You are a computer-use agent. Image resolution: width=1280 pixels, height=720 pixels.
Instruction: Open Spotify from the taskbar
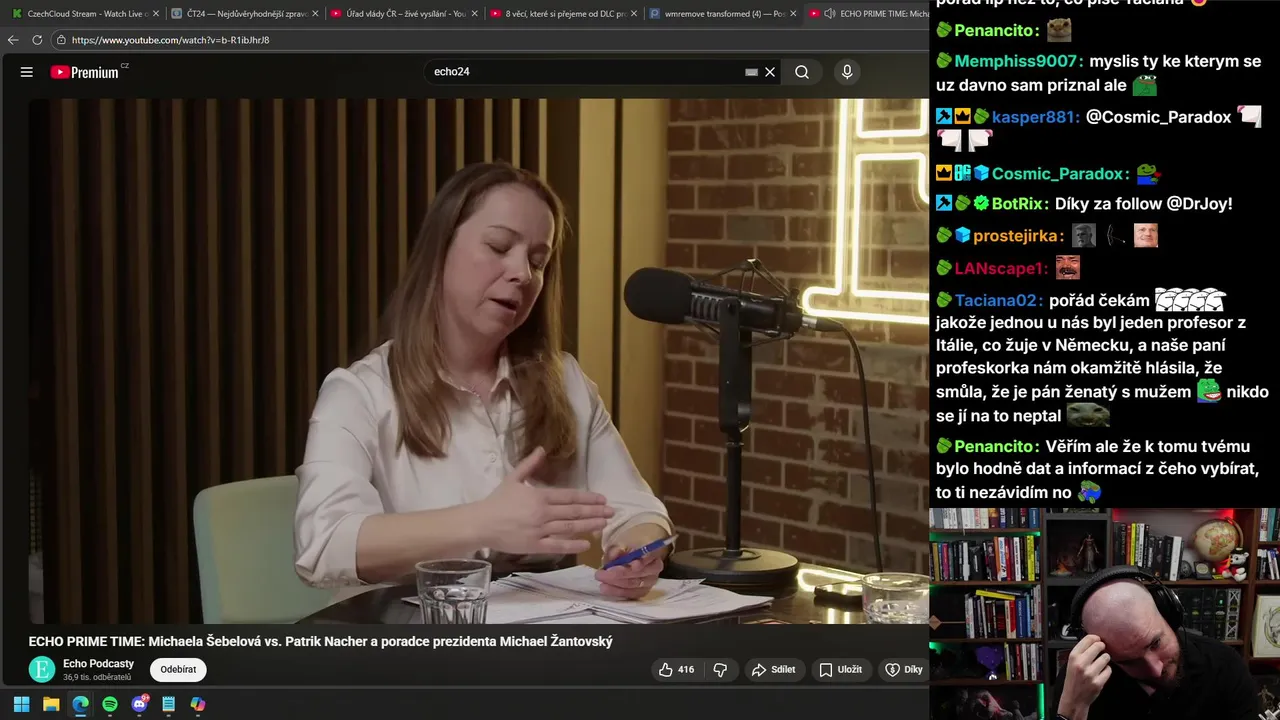(110, 704)
